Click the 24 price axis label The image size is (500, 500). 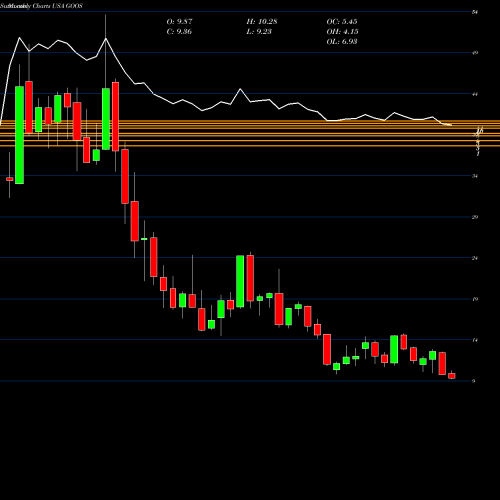tap(475, 258)
